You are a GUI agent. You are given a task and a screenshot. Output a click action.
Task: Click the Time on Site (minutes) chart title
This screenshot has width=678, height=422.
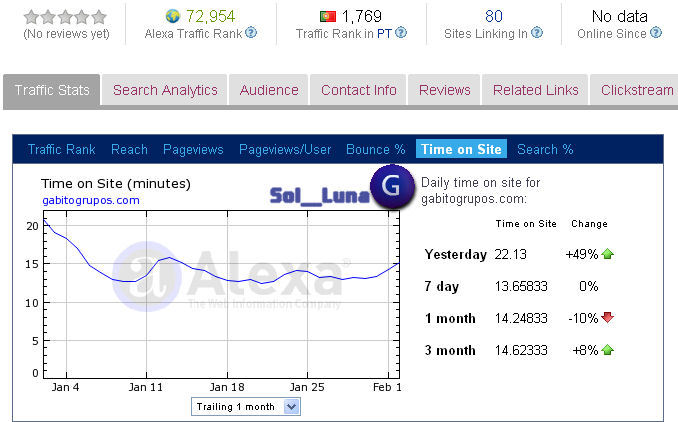[116, 183]
